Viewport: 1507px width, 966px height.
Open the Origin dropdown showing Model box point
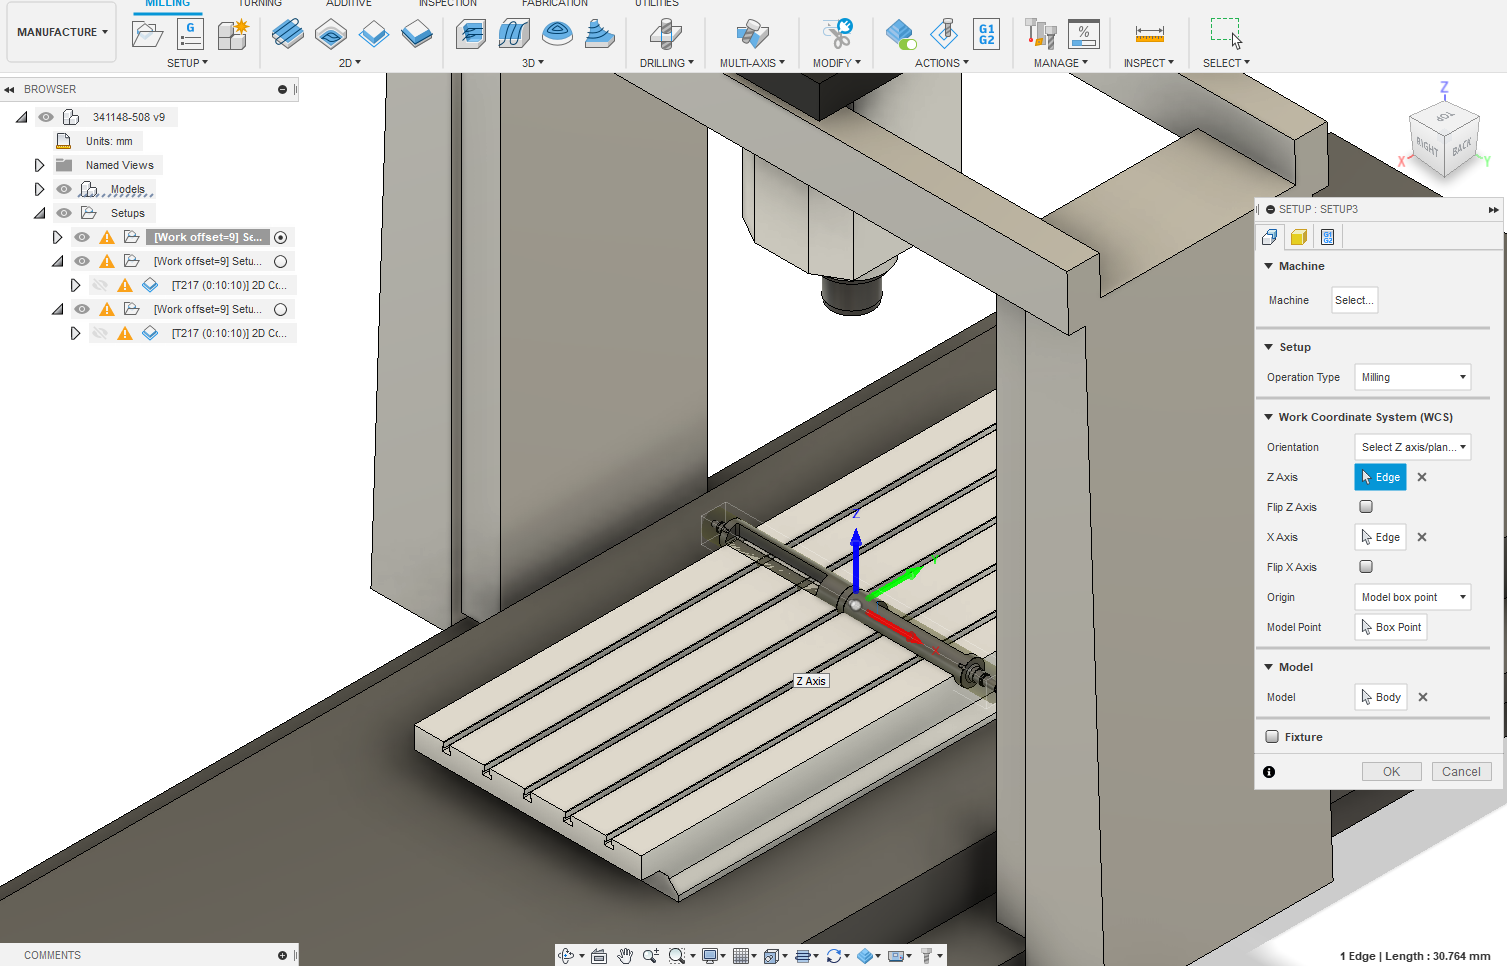click(1412, 597)
